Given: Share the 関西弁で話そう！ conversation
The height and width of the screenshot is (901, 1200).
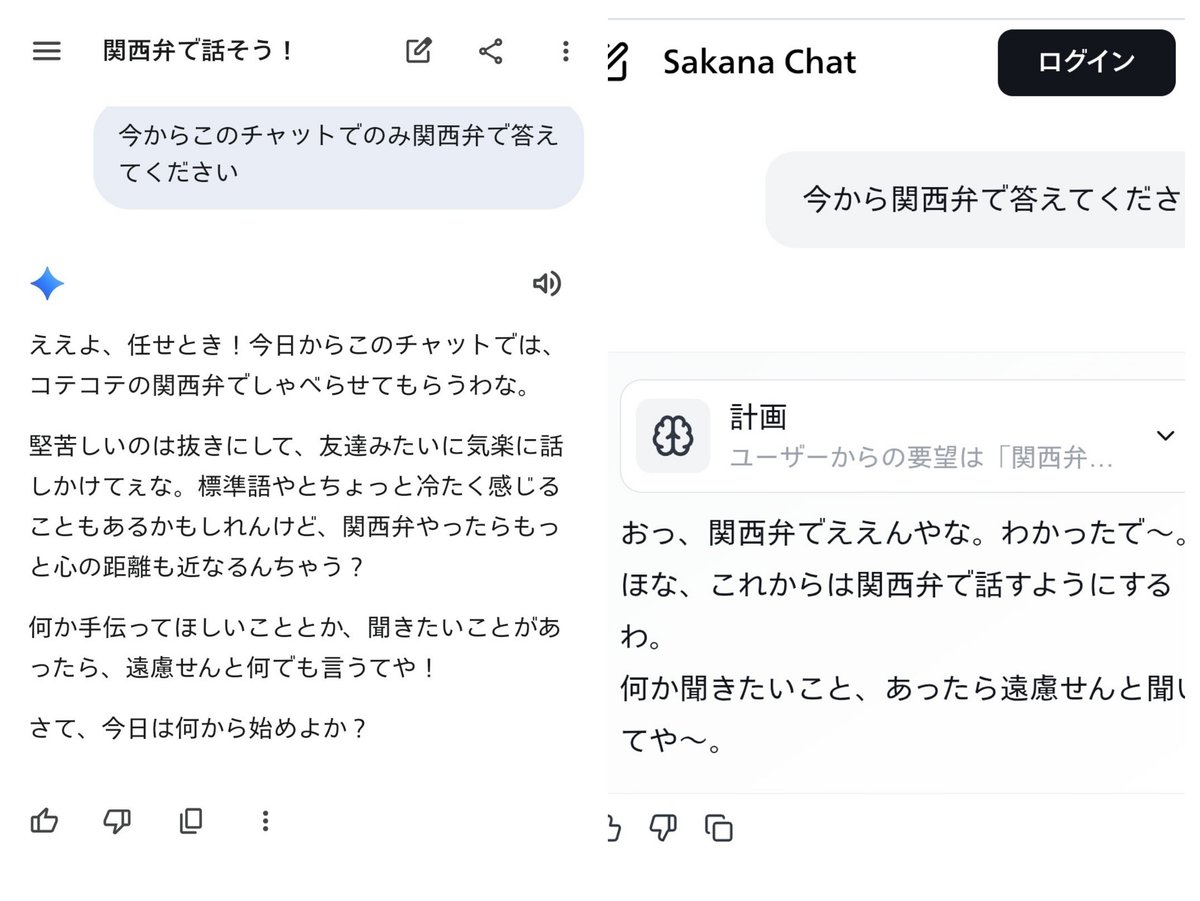Looking at the screenshot, I should click(x=490, y=51).
